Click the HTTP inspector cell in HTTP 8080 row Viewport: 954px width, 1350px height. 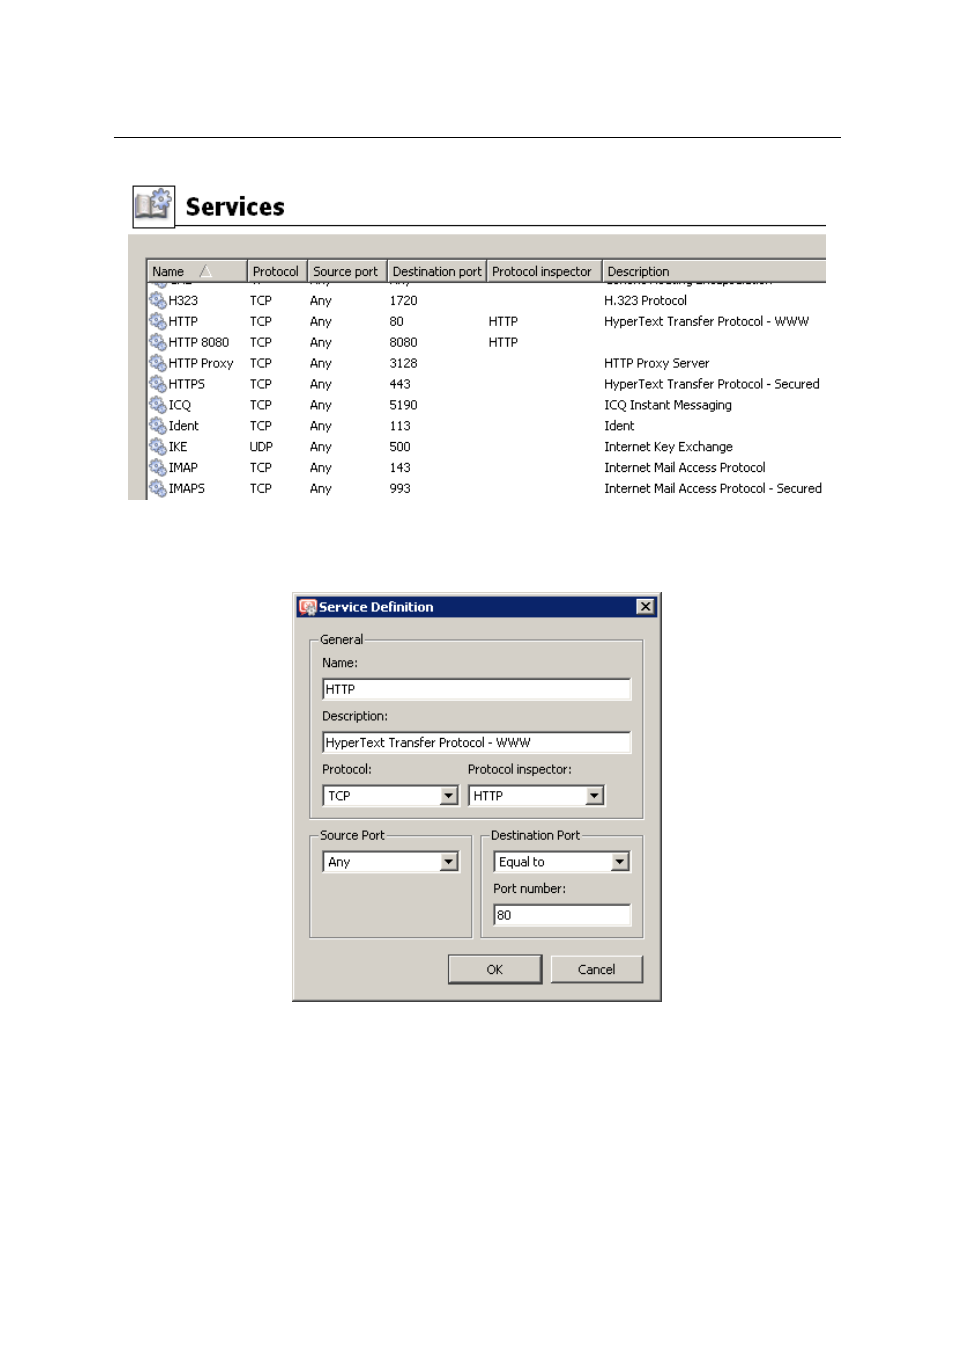tap(503, 342)
